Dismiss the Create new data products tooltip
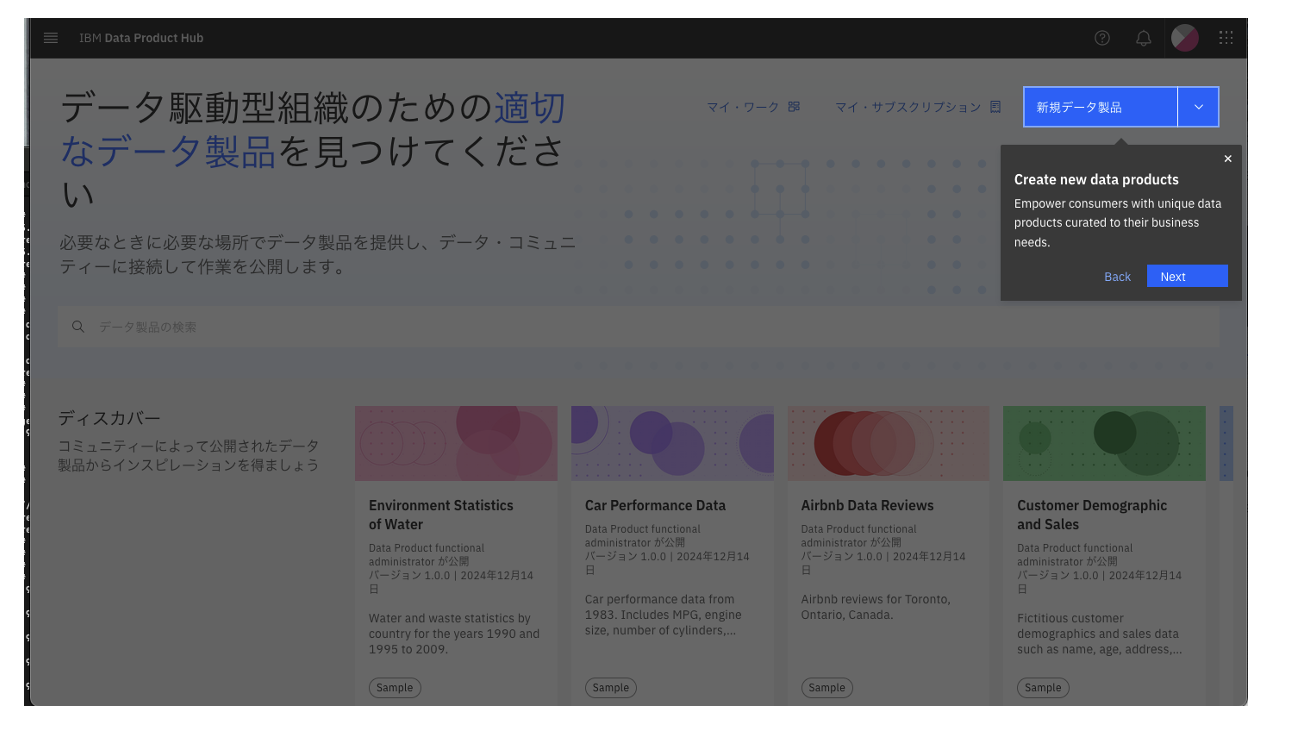The image size is (1290, 736). [x=1228, y=158]
